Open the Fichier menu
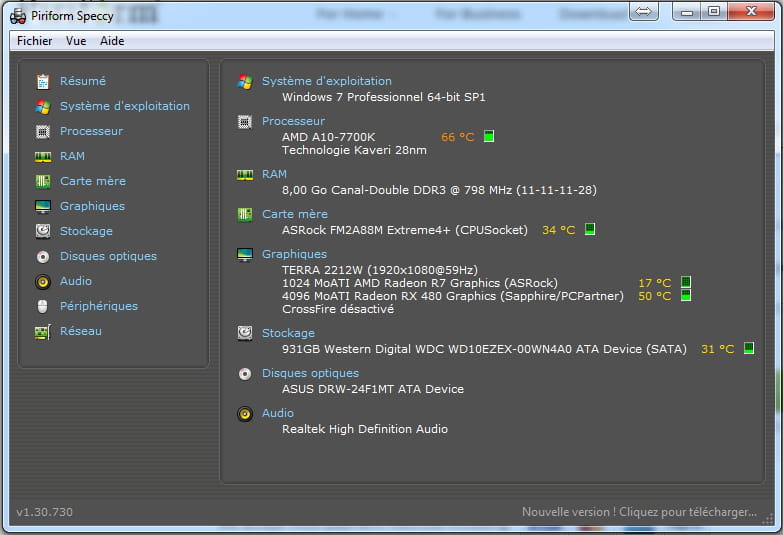Image resolution: width=783 pixels, height=535 pixels. [35, 41]
